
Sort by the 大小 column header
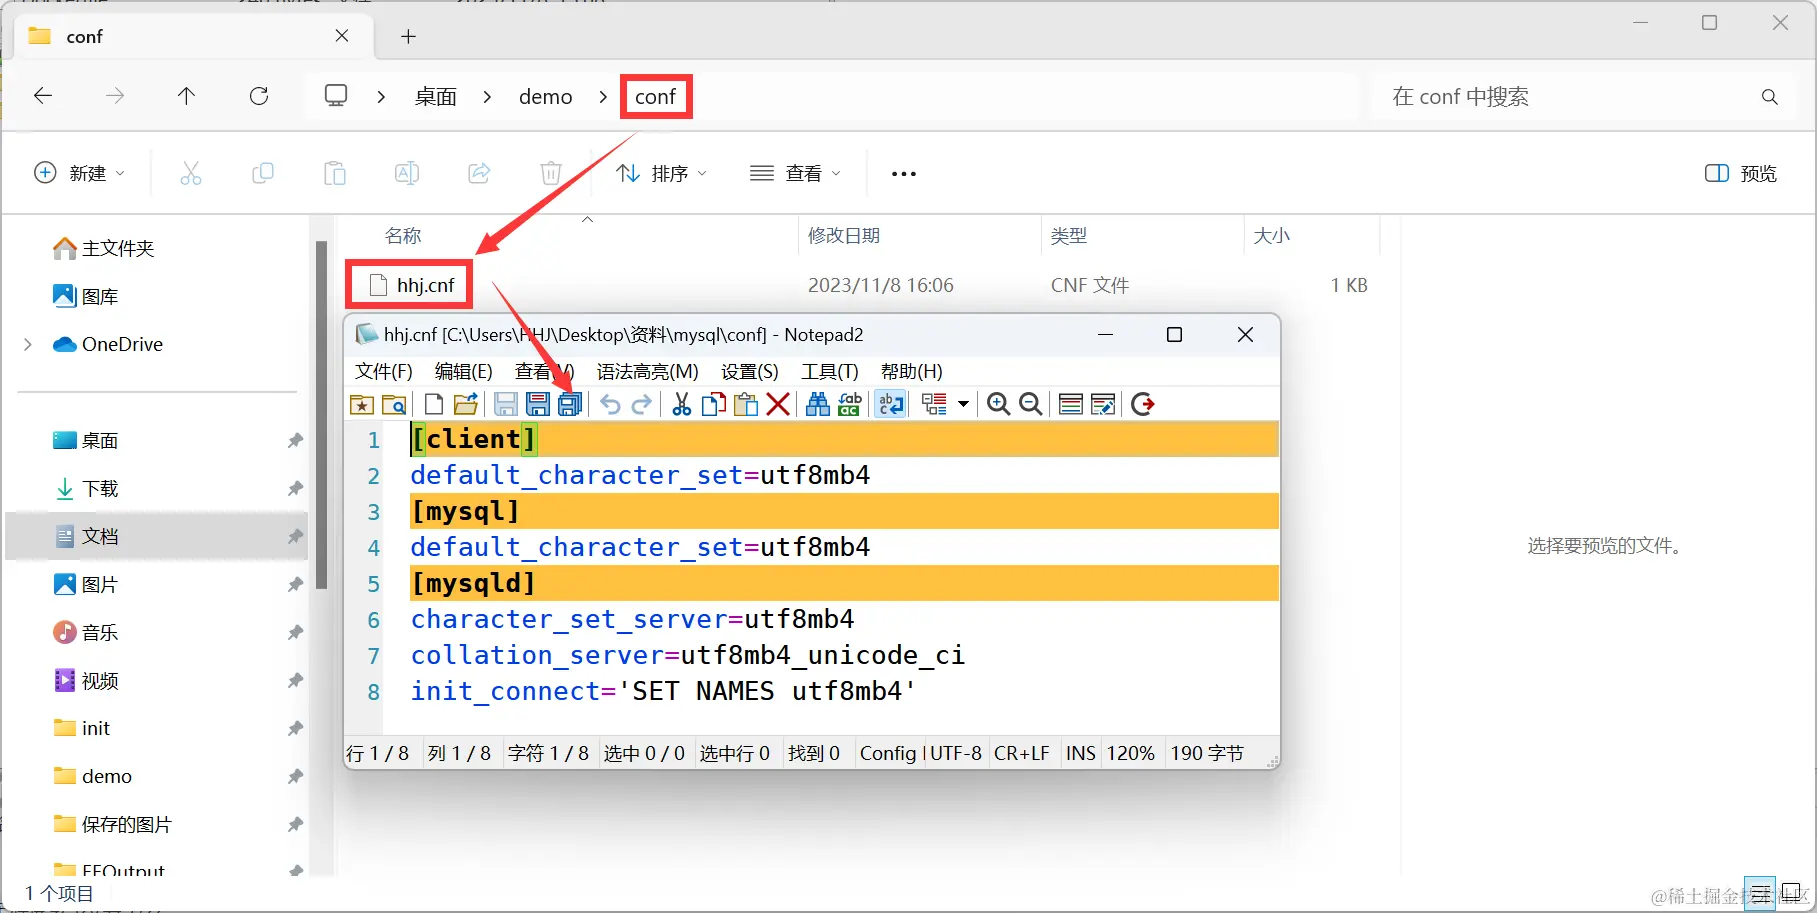1272,236
